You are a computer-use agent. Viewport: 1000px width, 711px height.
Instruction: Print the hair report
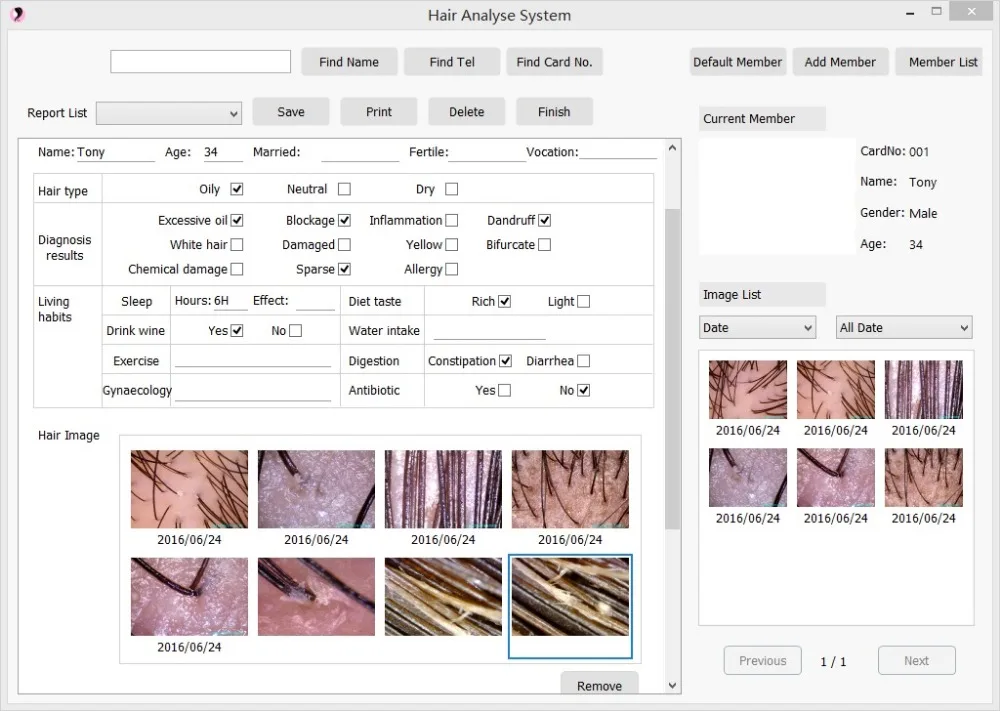click(x=379, y=112)
